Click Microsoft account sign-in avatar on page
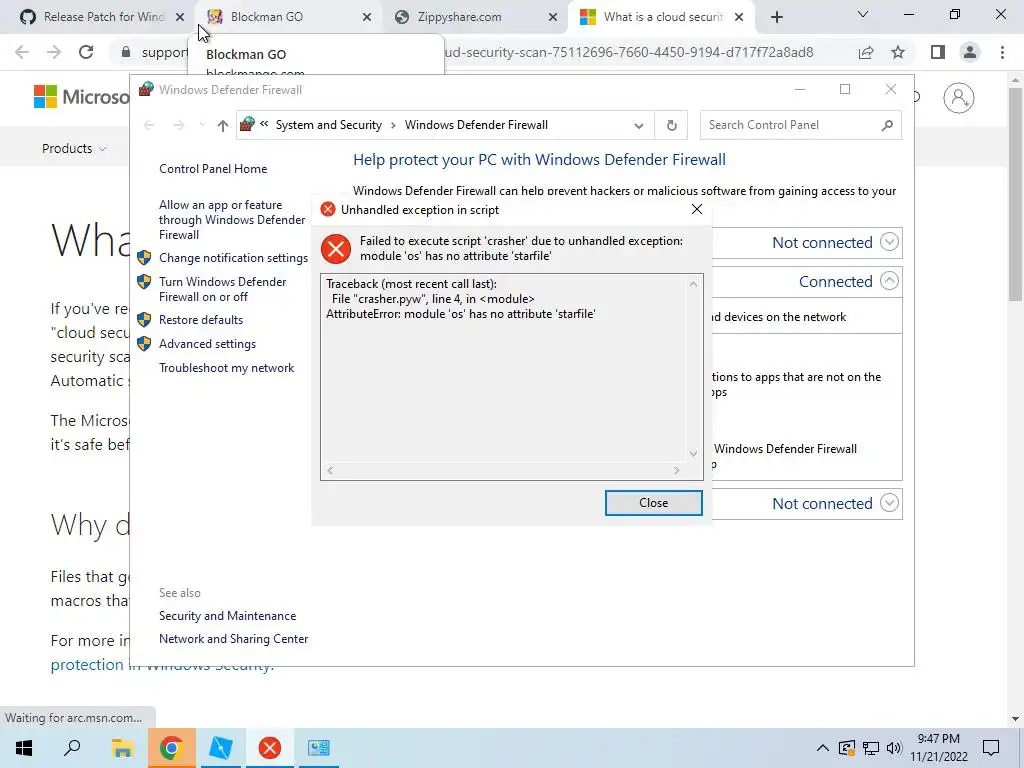 tap(959, 98)
